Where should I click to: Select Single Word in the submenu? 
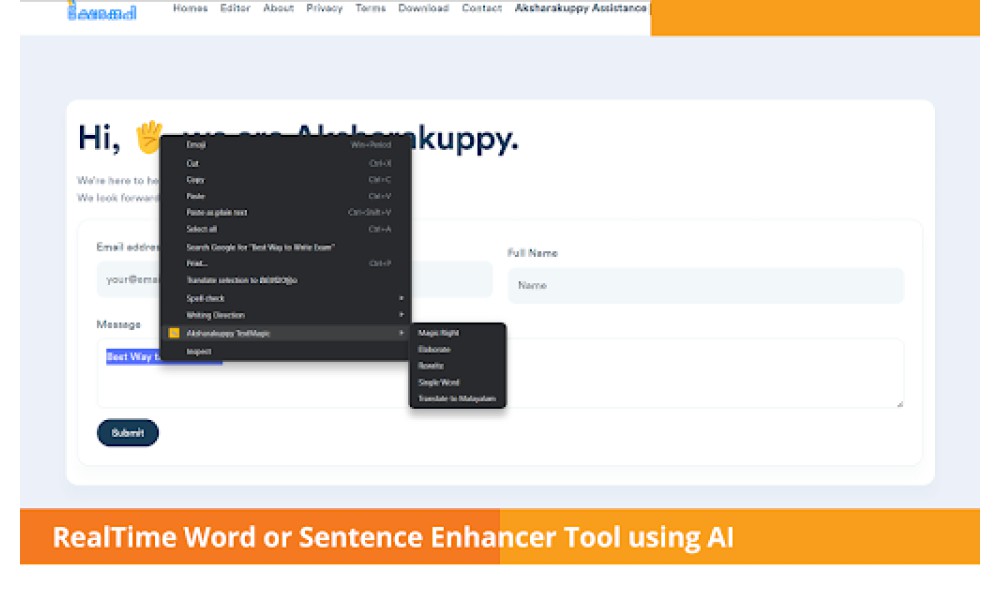pos(457,383)
